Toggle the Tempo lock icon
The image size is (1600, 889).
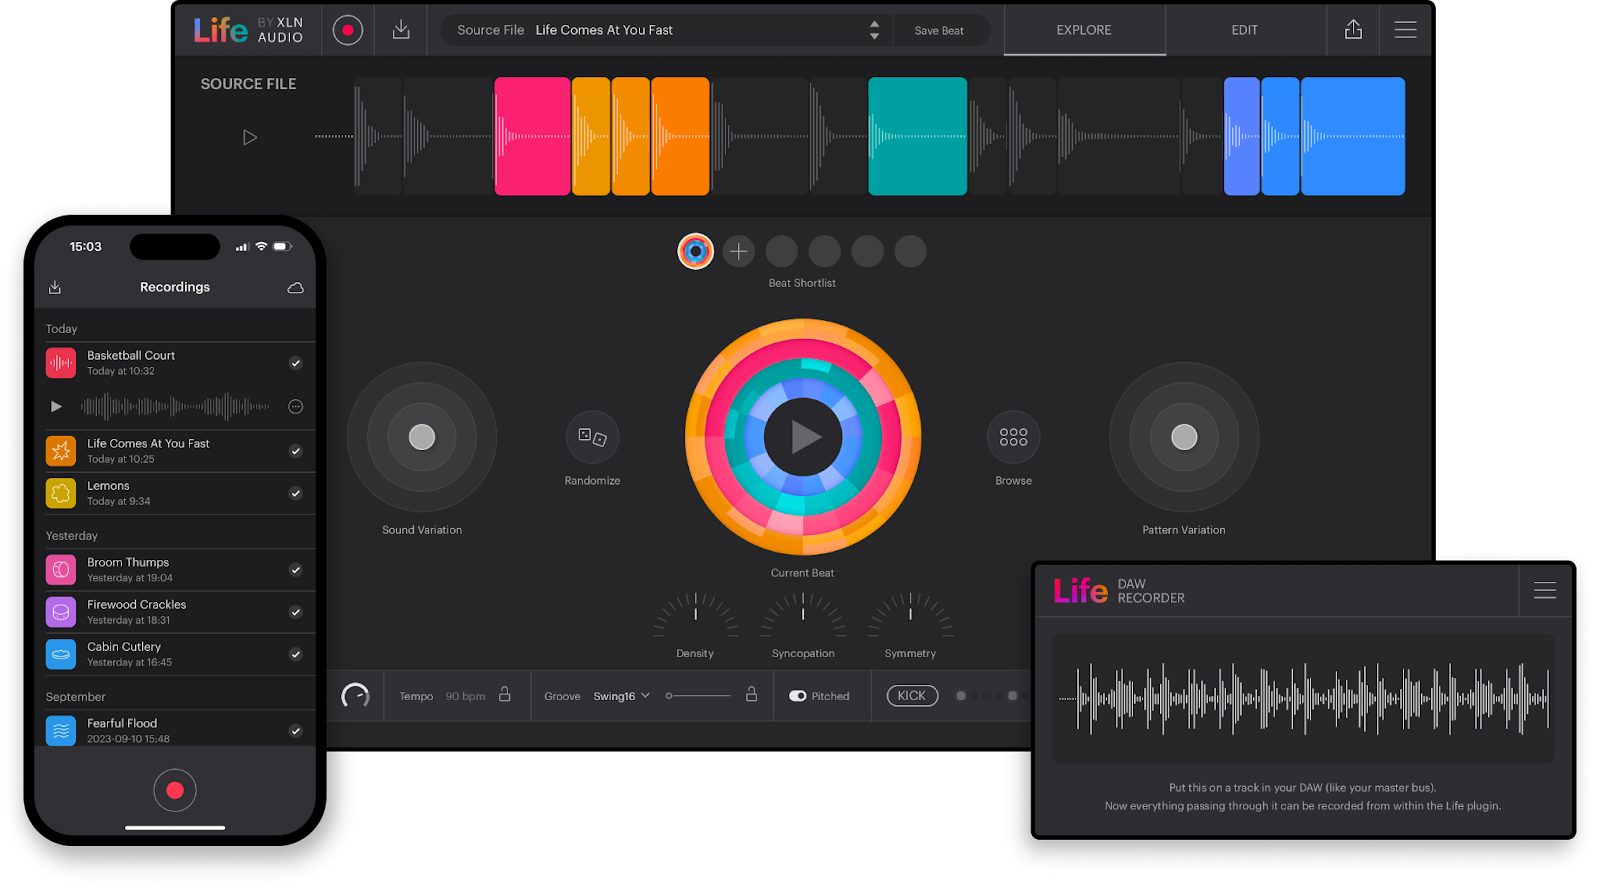pyautogui.click(x=505, y=694)
